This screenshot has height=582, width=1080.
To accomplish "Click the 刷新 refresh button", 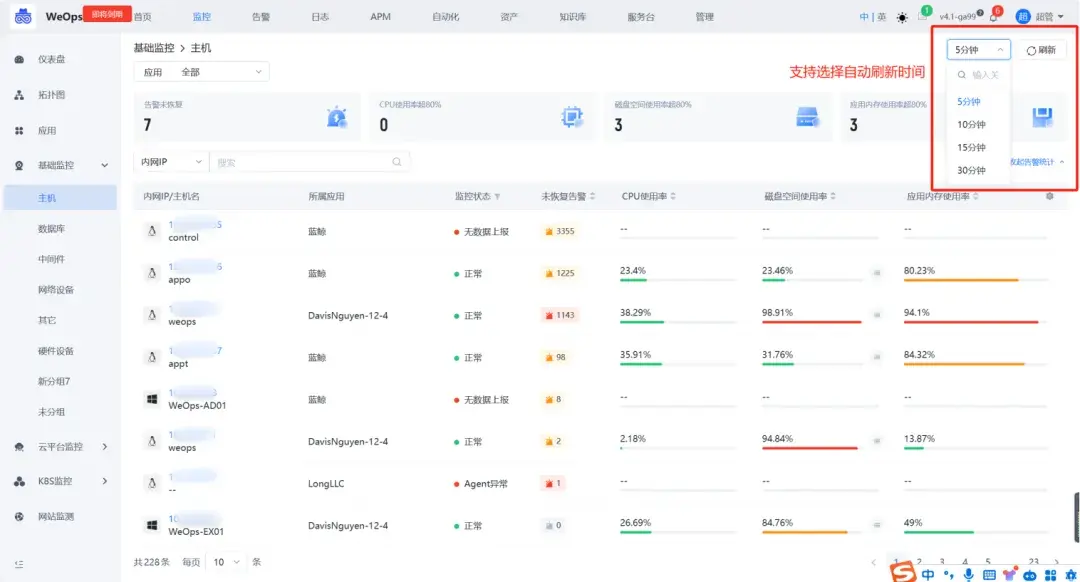I will point(1041,48).
